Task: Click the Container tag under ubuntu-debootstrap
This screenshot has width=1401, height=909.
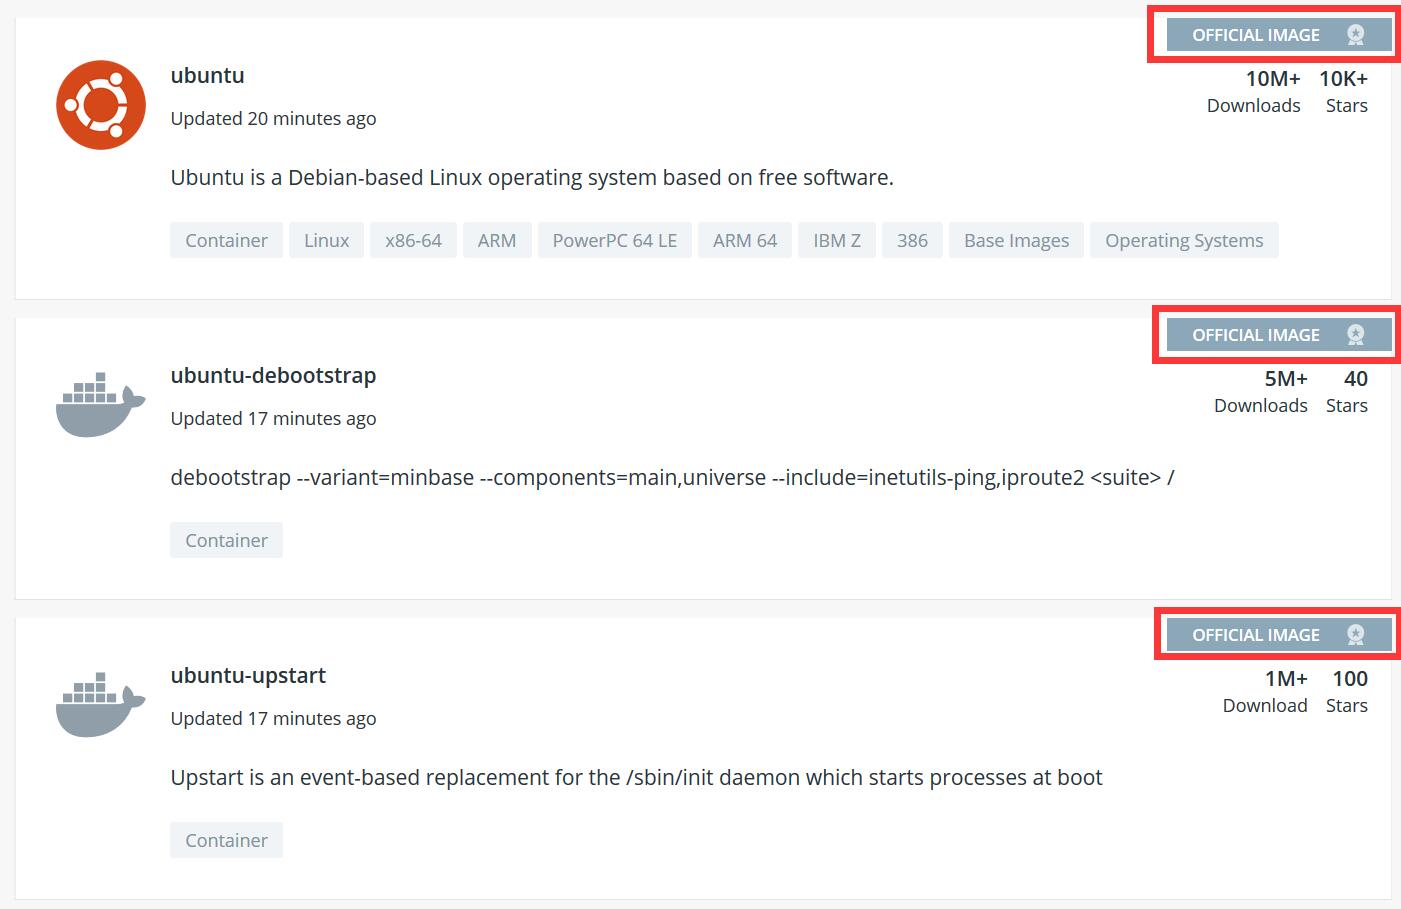Action: [x=226, y=541]
